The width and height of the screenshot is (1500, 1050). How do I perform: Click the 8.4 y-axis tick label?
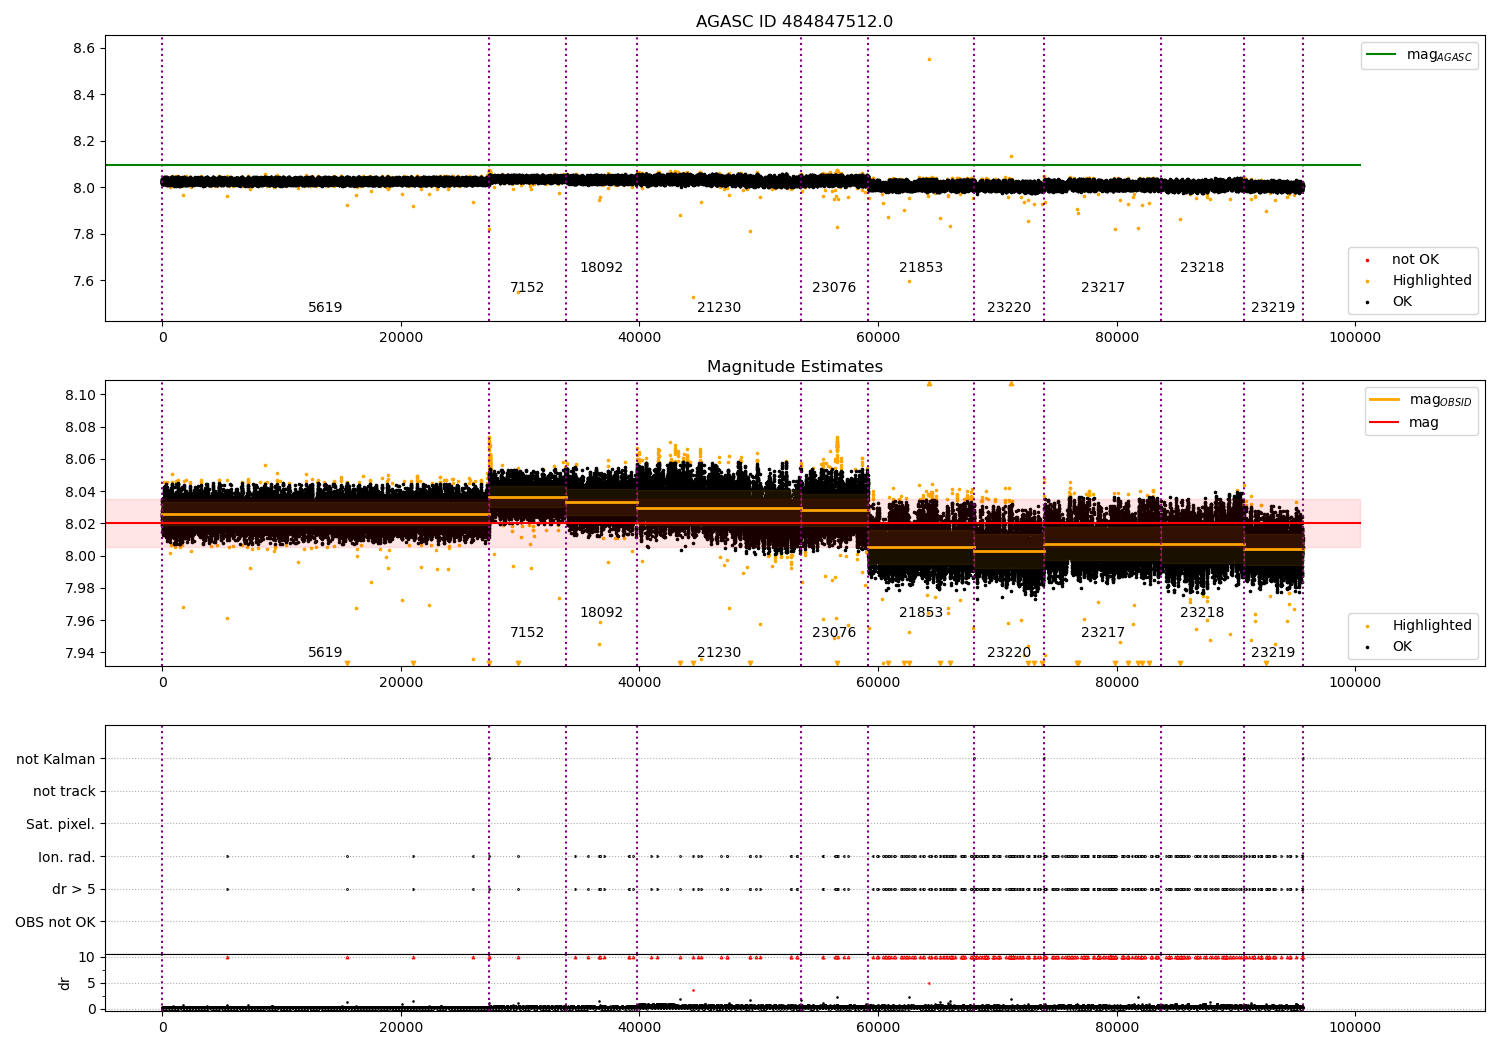click(x=84, y=96)
